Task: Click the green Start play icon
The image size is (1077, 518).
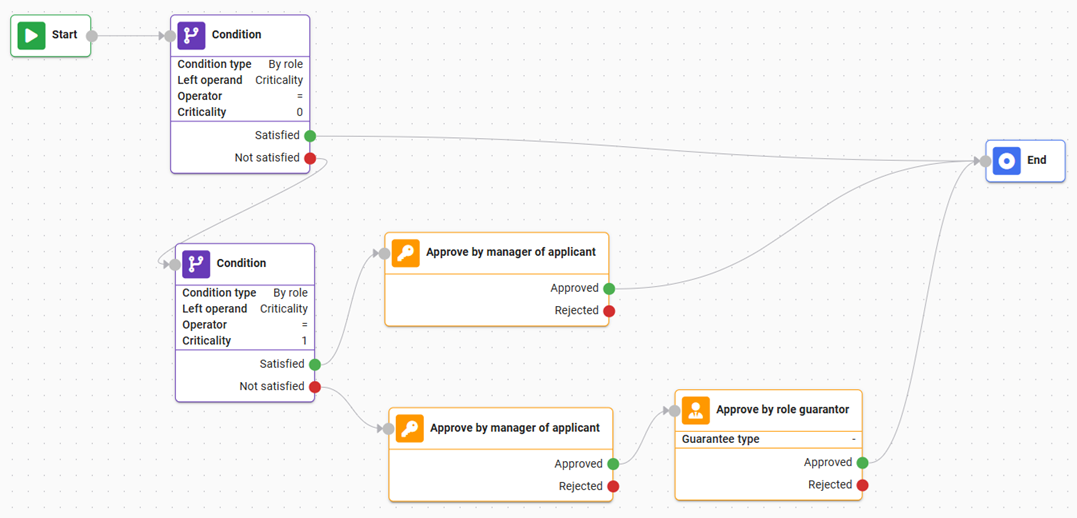Action: (31, 35)
